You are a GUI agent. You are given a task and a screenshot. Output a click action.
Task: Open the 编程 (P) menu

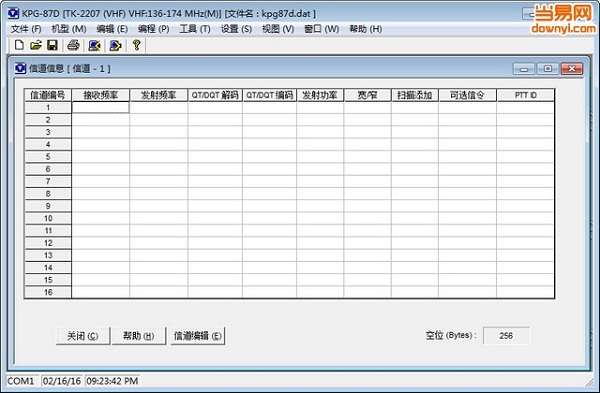153,29
